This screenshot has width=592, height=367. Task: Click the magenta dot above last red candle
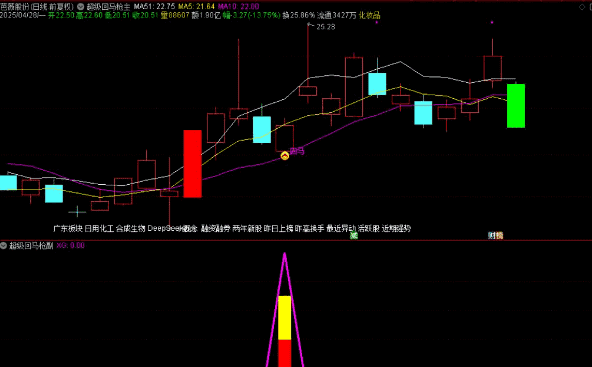[x=492, y=22]
